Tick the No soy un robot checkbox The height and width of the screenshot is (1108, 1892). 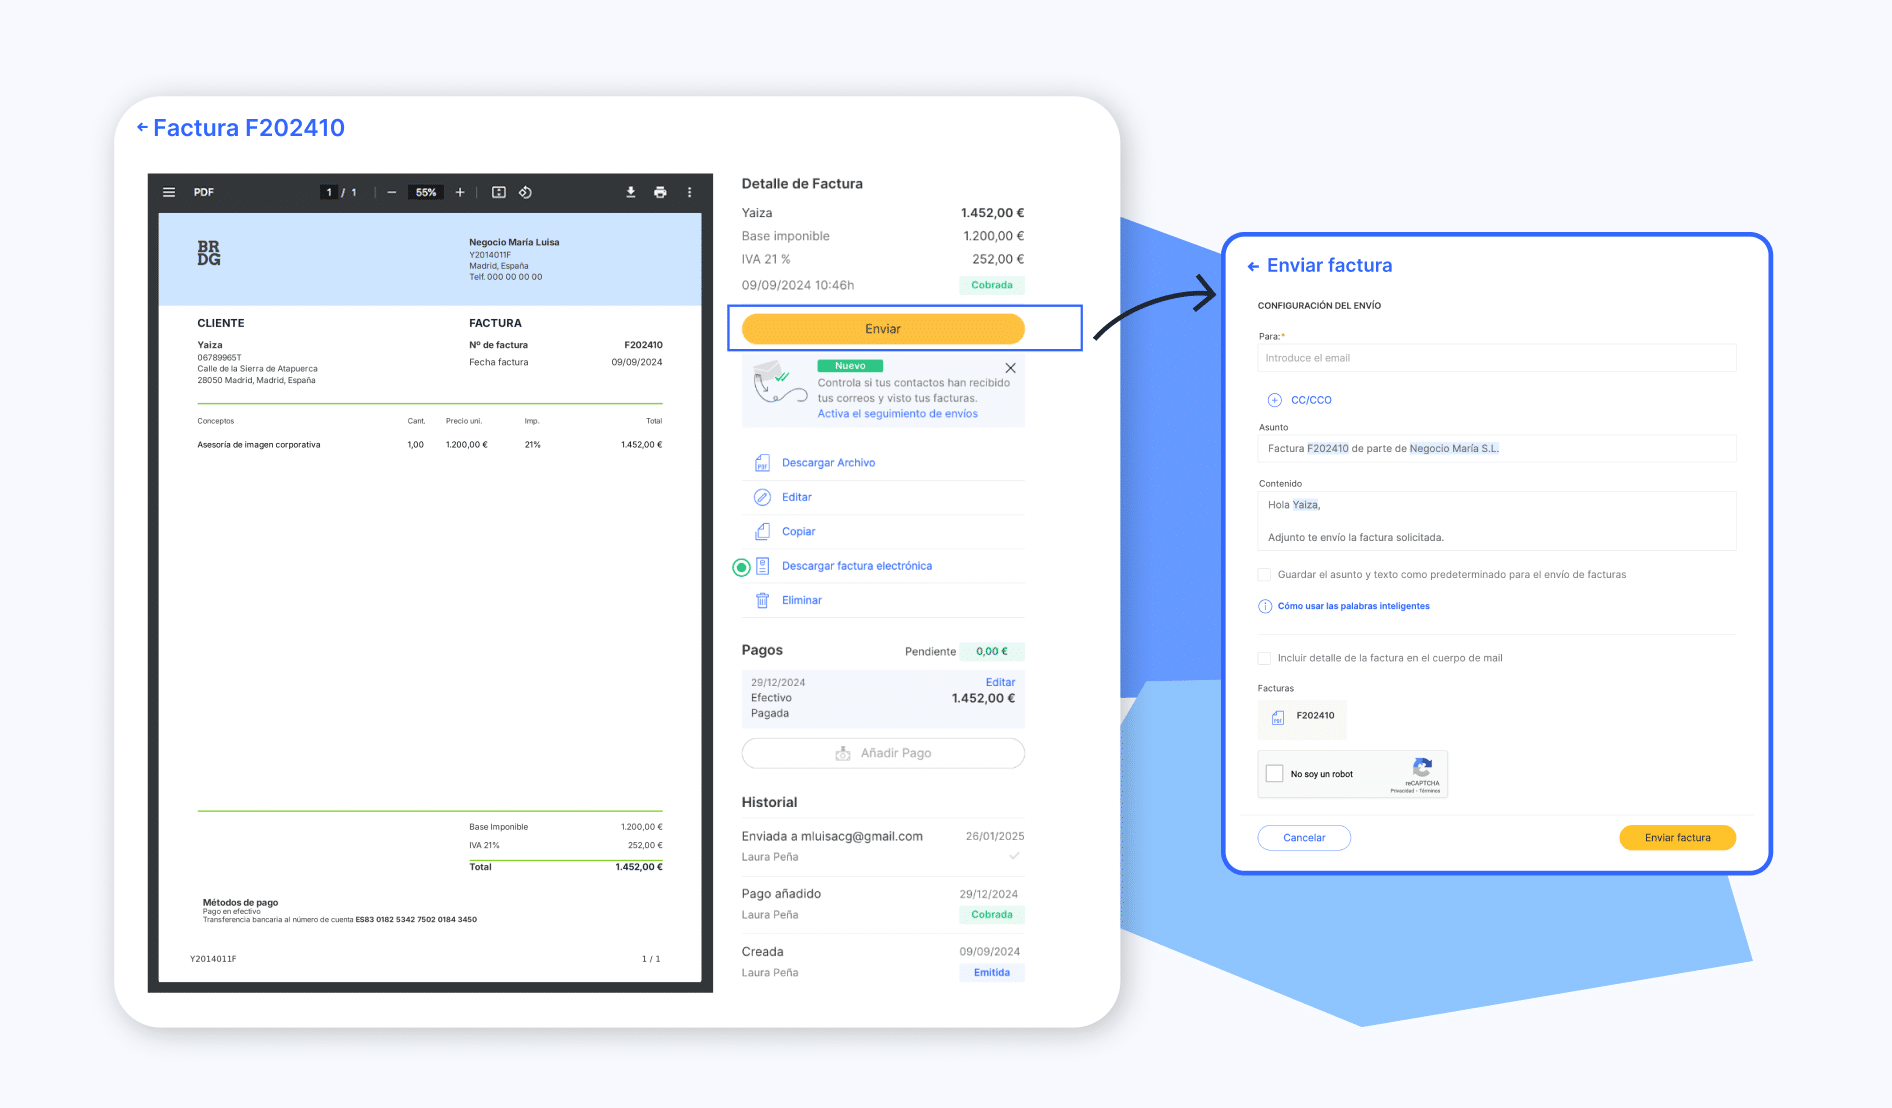coord(1275,773)
